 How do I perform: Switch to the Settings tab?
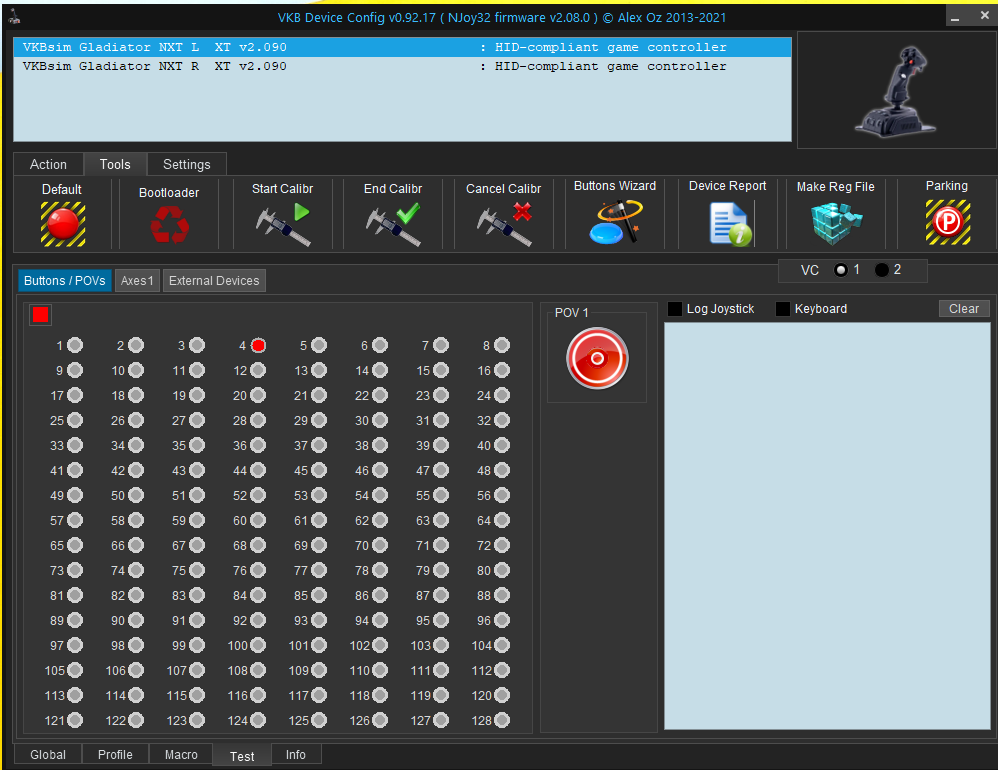click(x=186, y=164)
